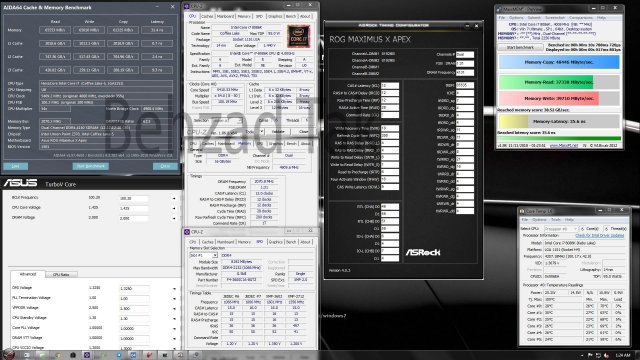This screenshot has width=640, height=360.
Task: Click the BCLK Frequency input field in TurboV
Action: pos(133,198)
